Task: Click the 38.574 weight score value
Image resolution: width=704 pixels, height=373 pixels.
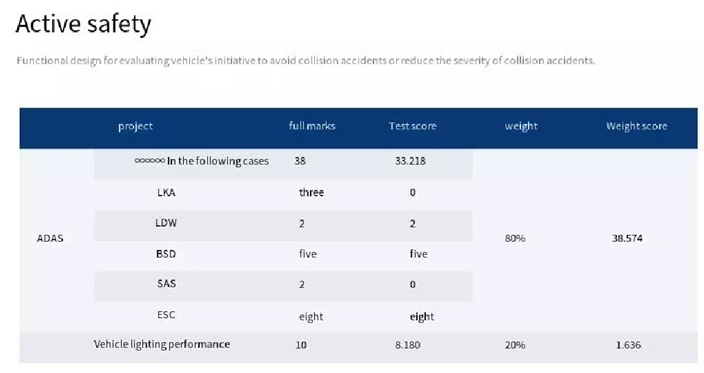Action: [627, 238]
